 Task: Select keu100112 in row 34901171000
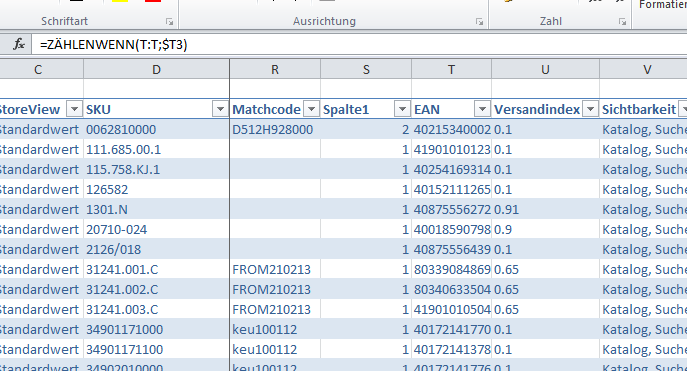pyautogui.click(x=275, y=329)
